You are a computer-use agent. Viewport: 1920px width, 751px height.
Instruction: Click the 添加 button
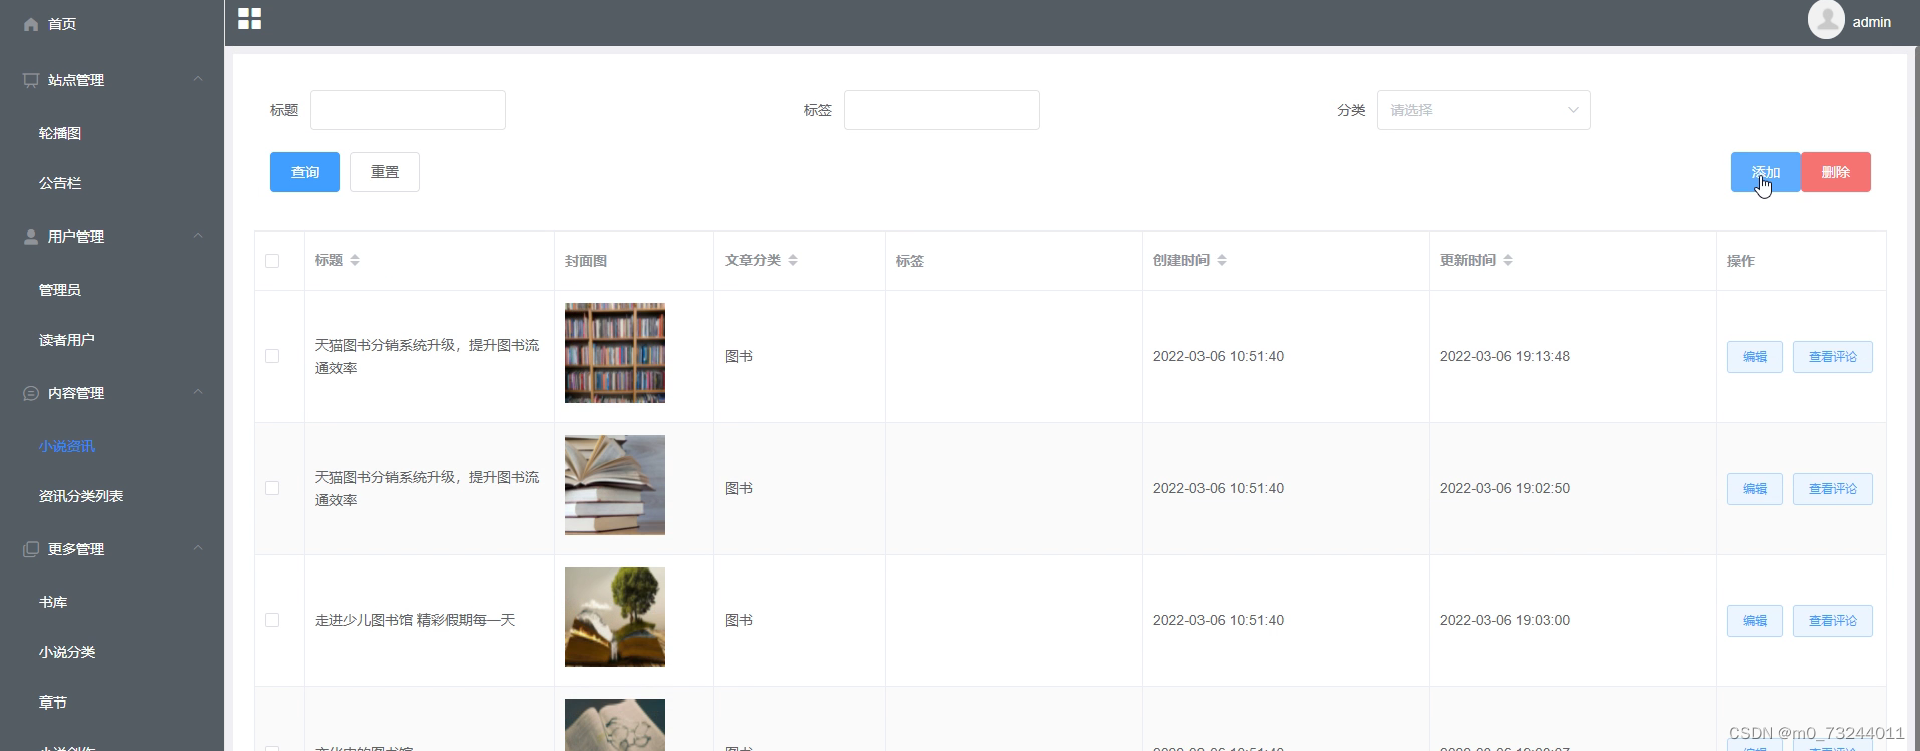[x=1766, y=172]
